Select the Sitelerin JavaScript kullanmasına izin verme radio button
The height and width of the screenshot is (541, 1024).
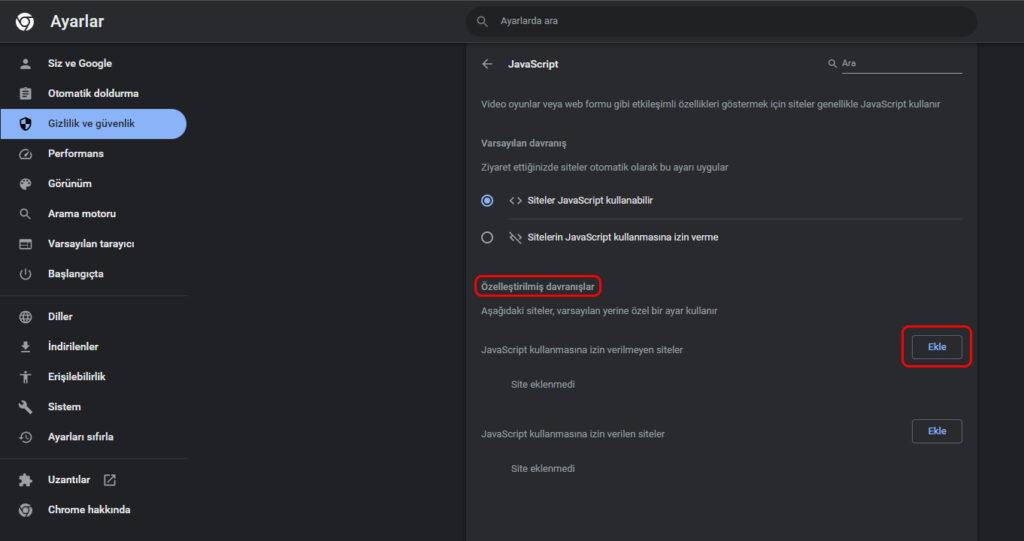487,237
